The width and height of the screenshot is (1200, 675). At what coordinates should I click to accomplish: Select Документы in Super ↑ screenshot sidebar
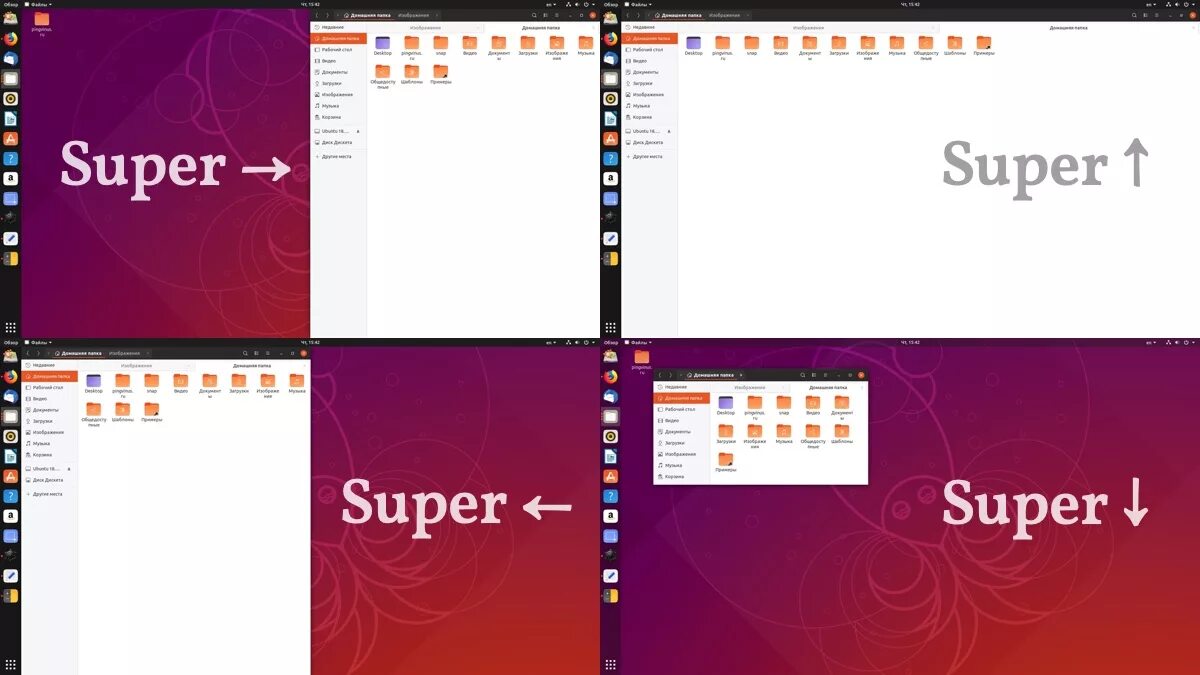(649, 72)
